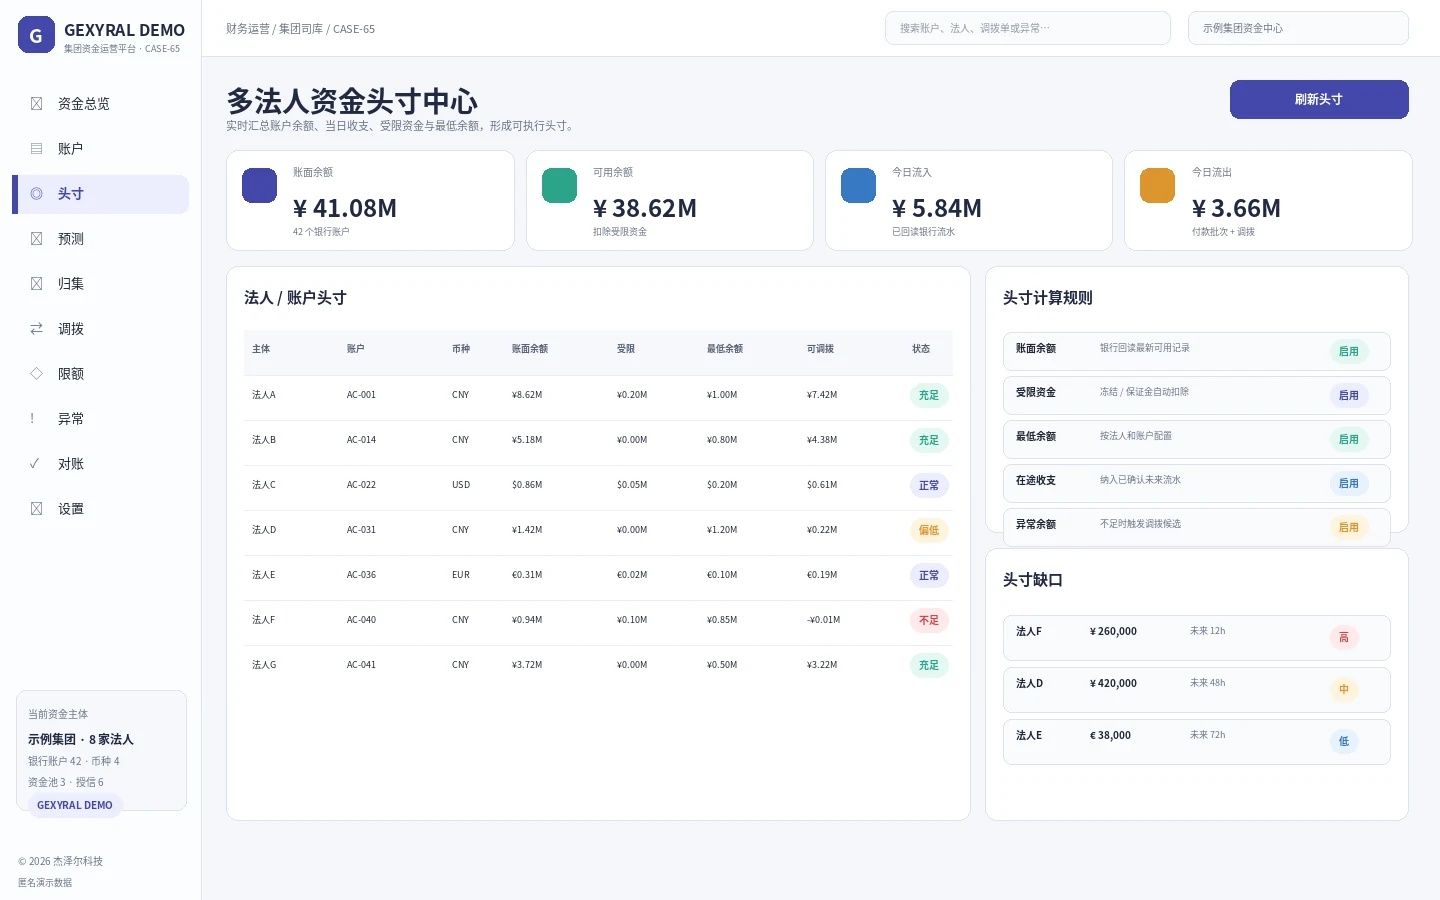Click the GEXYRAL DEMO badge in sidebar card
1440x900 pixels.
[x=75, y=805]
